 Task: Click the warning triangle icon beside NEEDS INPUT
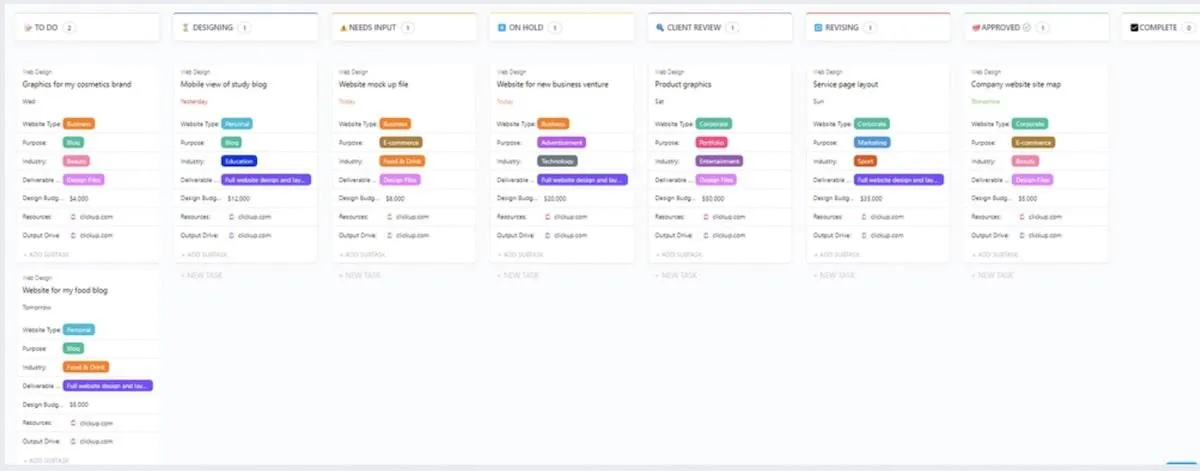343,28
